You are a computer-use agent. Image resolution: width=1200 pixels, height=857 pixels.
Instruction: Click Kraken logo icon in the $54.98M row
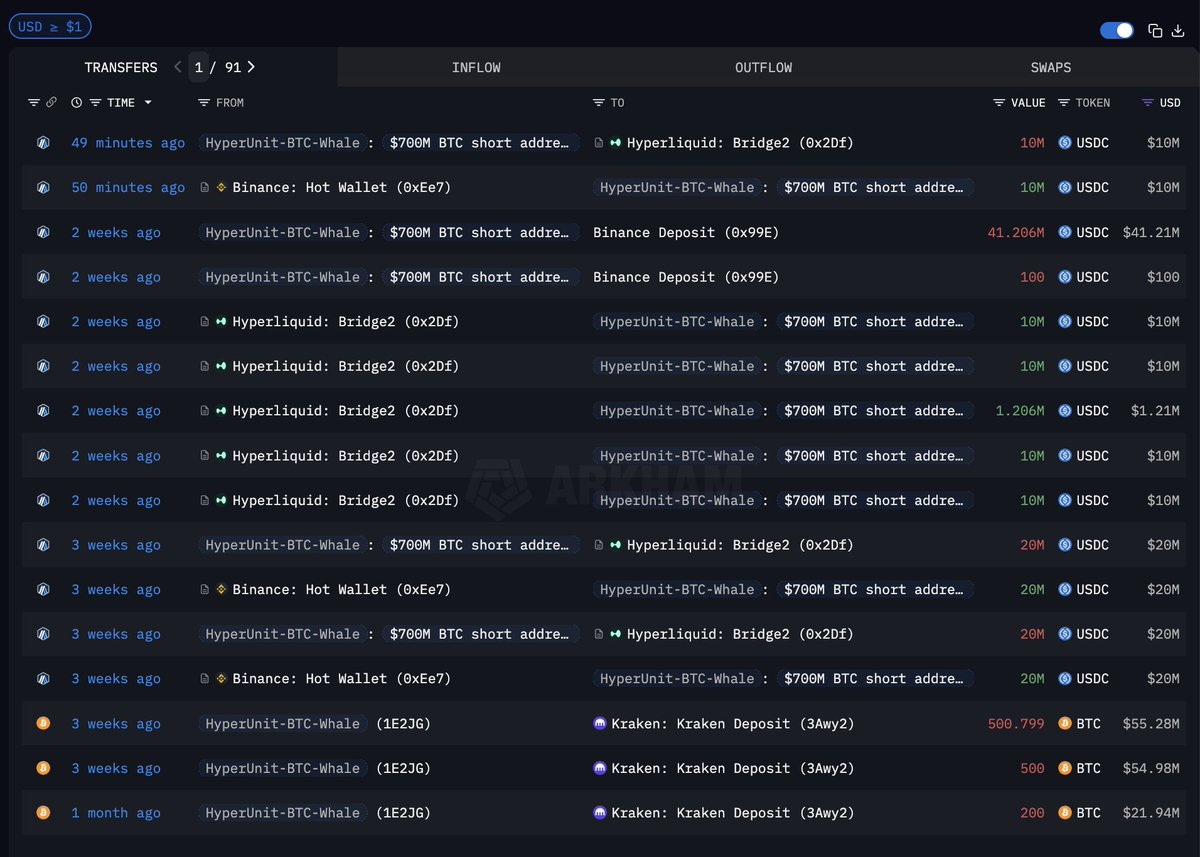tap(600, 768)
